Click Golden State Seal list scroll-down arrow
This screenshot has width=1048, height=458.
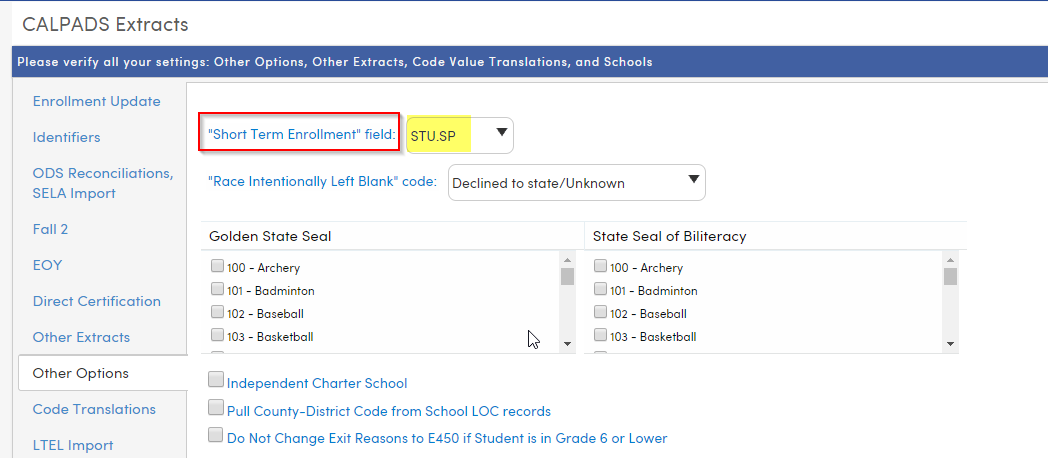pyautogui.click(x=567, y=344)
